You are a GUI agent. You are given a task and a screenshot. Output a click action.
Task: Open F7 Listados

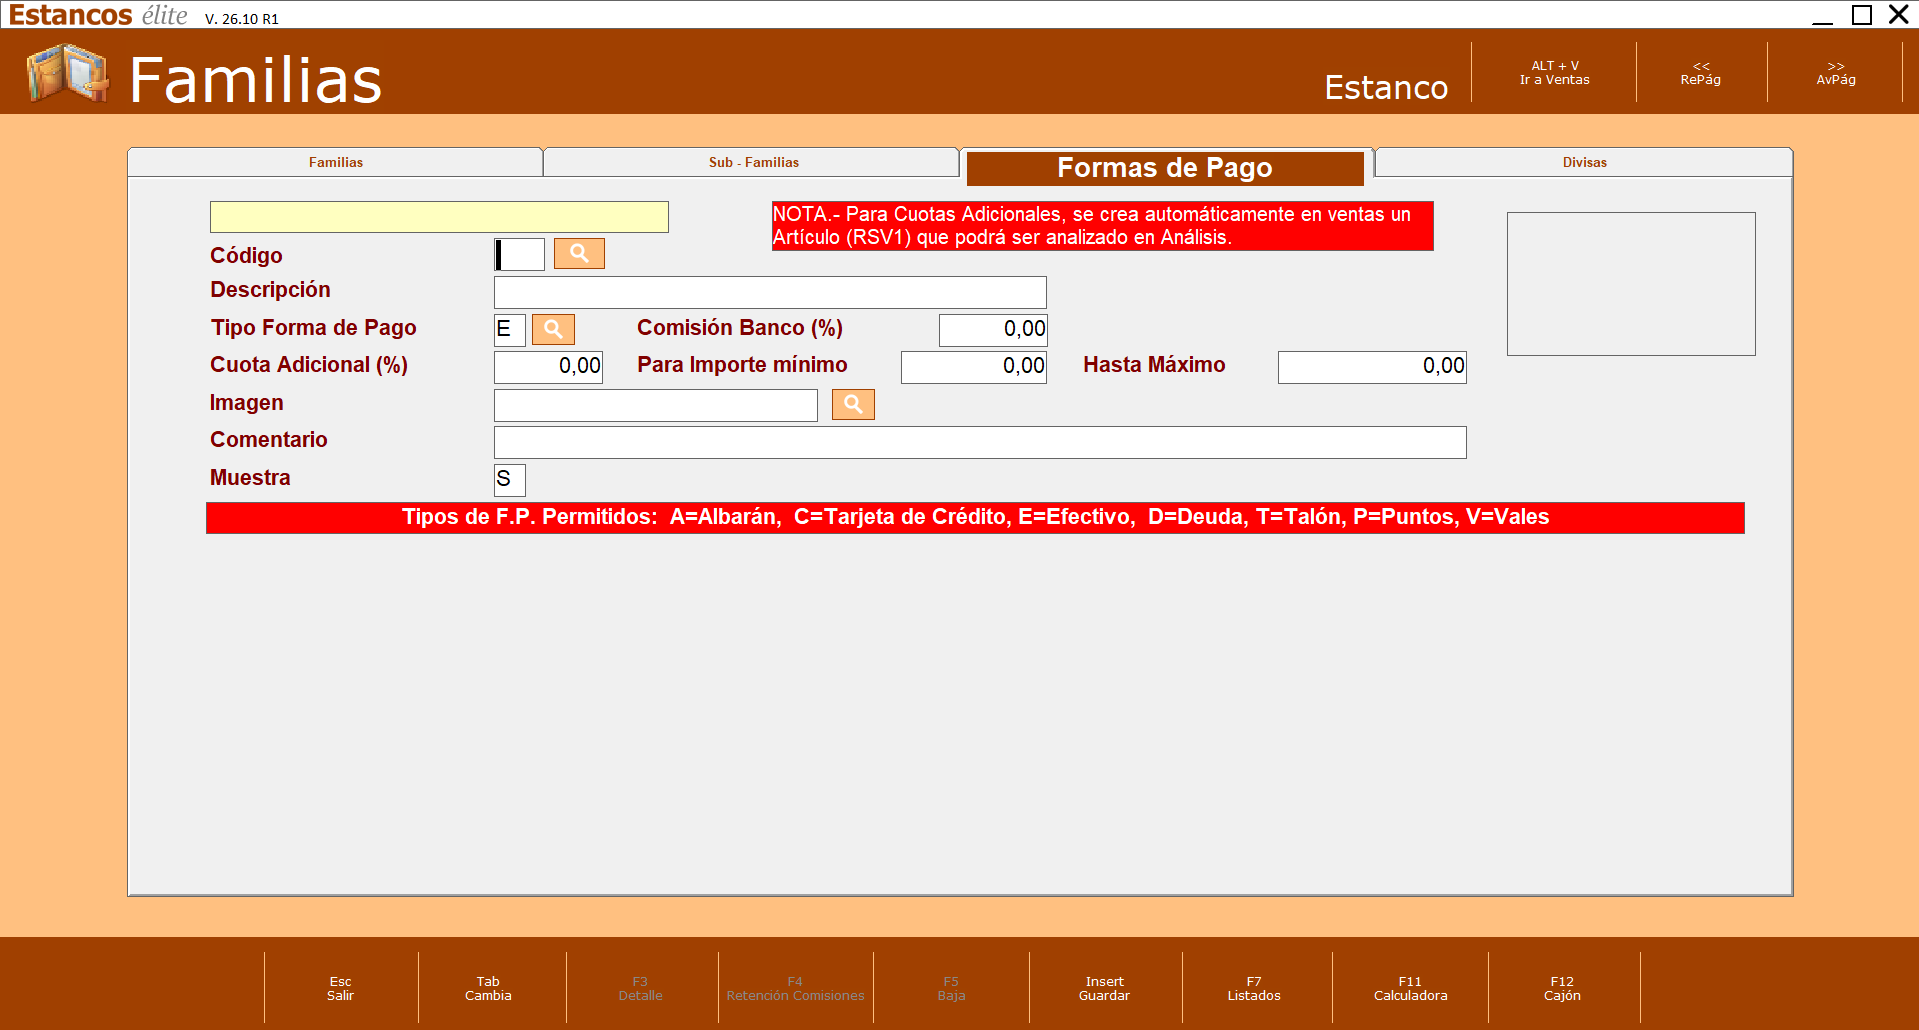point(1254,988)
